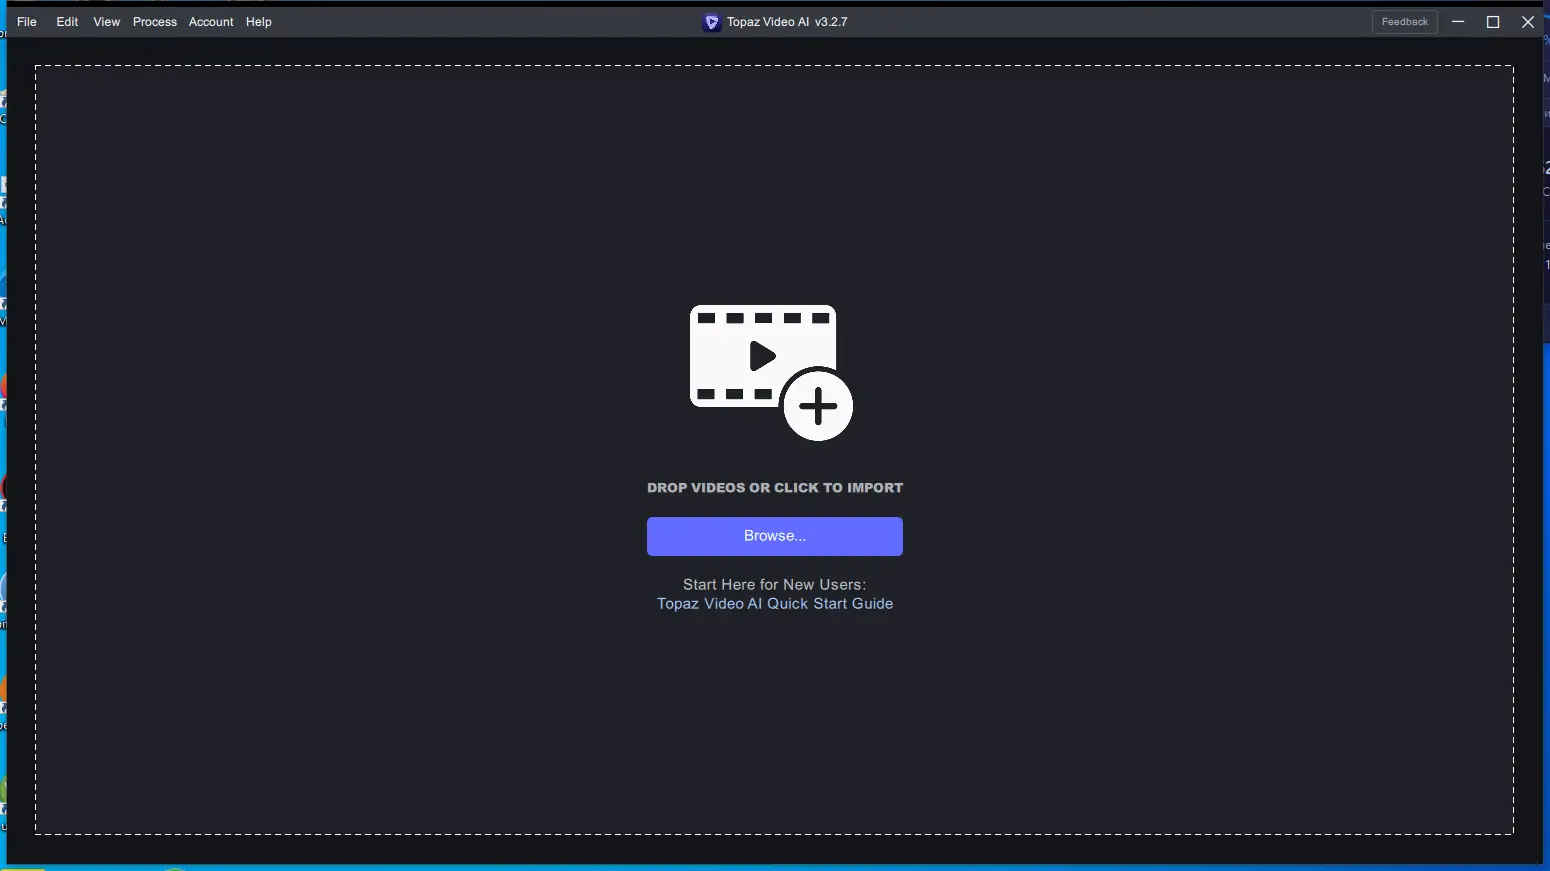Click the Topaz Video AI logo icon
This screenshot has height=871, width=1550.
tap(712, 22)
